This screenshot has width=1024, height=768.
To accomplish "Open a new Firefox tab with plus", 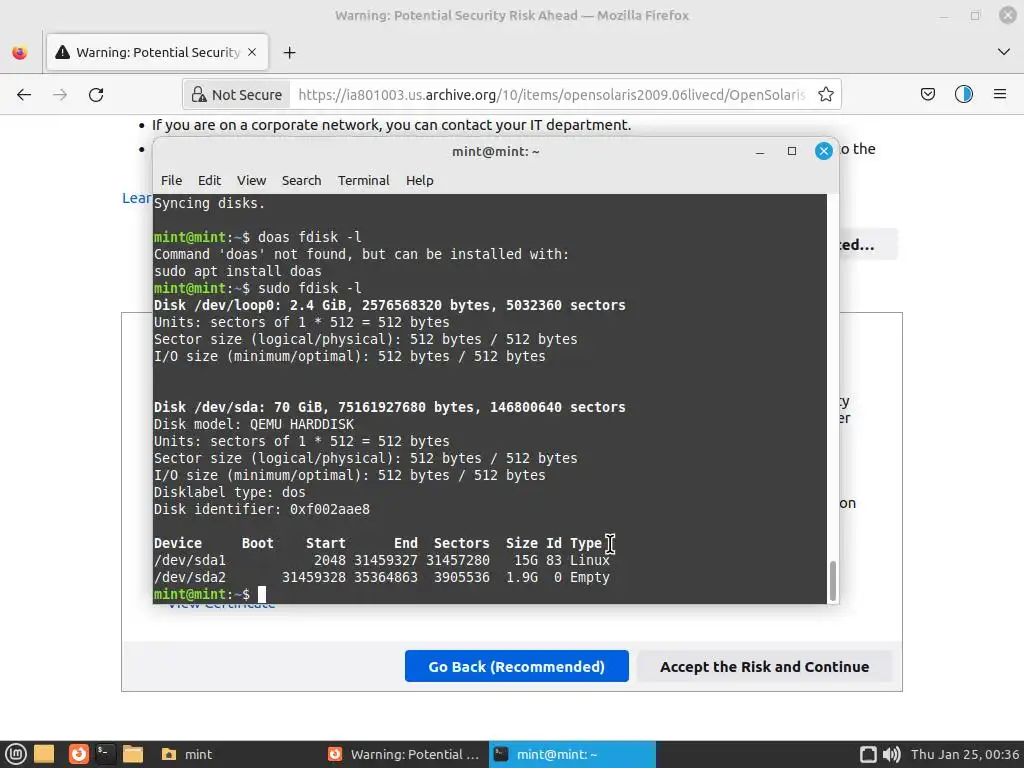I will click(289, 52).
